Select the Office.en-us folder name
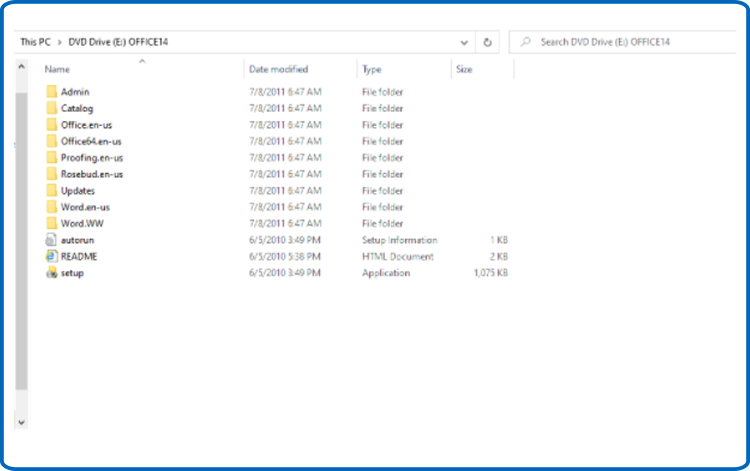Image resolution: width=750 pixels, height=471 pixels. point(87,125)
